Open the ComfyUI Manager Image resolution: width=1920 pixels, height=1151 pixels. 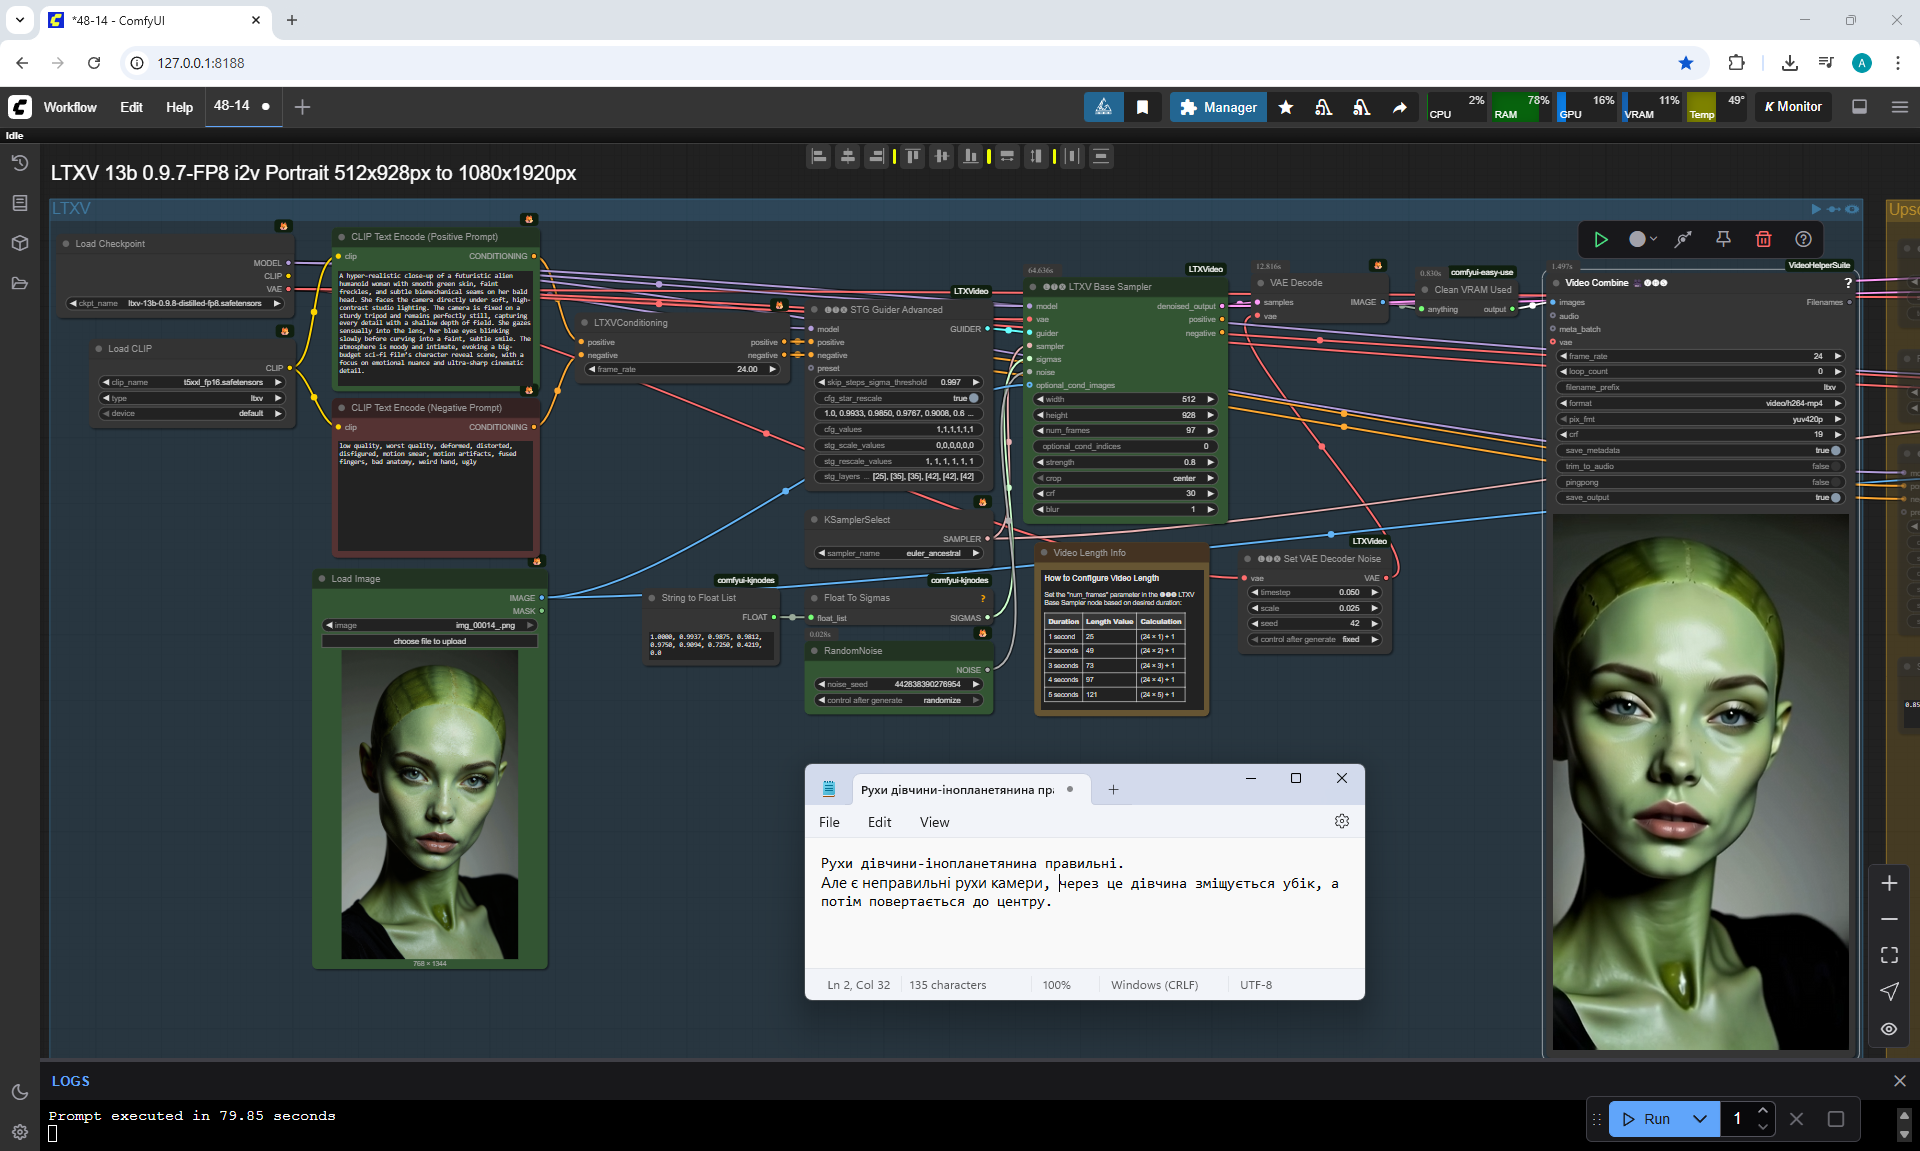[x=1218, y=107]
